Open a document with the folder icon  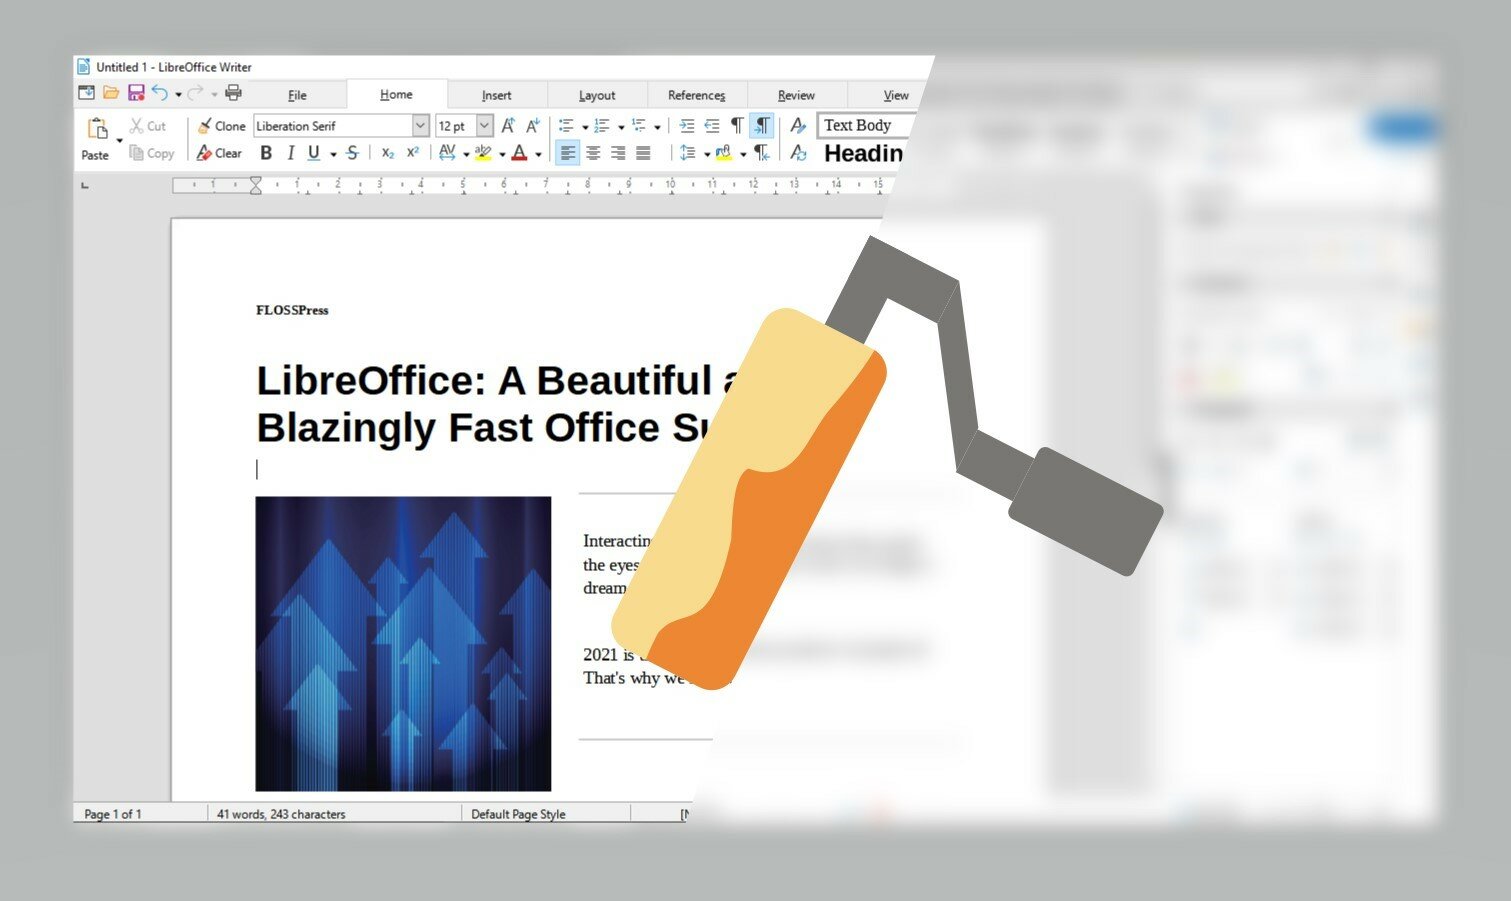click(111, 93)
